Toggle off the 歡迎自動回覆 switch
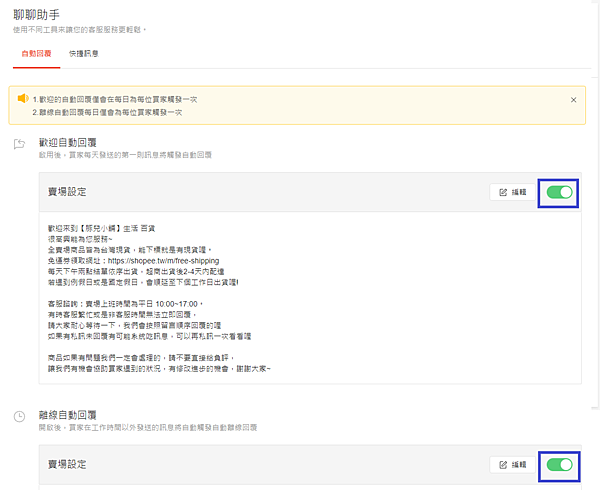600x490 pixels. pos(559,192)
